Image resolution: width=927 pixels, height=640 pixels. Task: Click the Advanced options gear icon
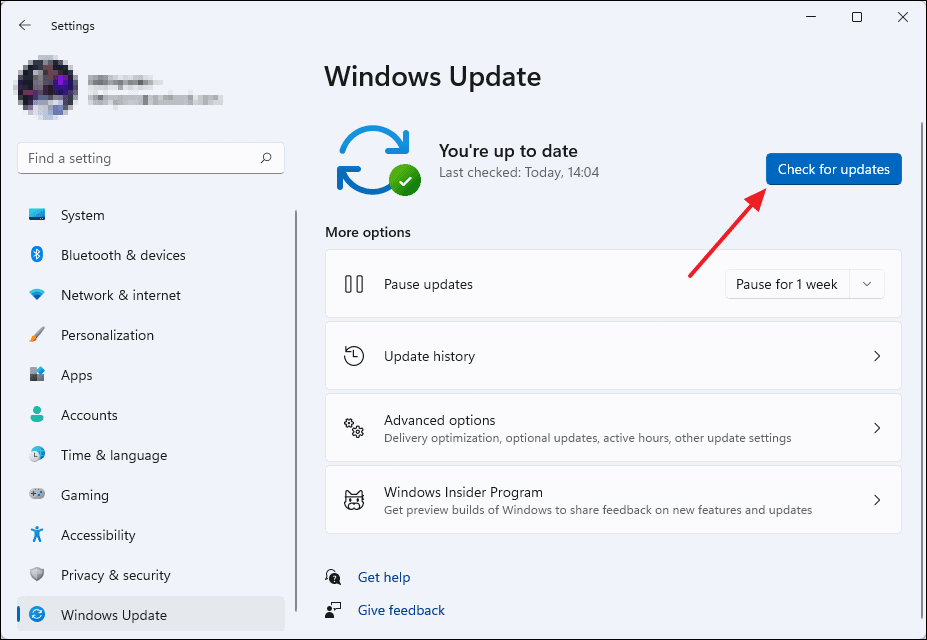(x=353, y=428)
